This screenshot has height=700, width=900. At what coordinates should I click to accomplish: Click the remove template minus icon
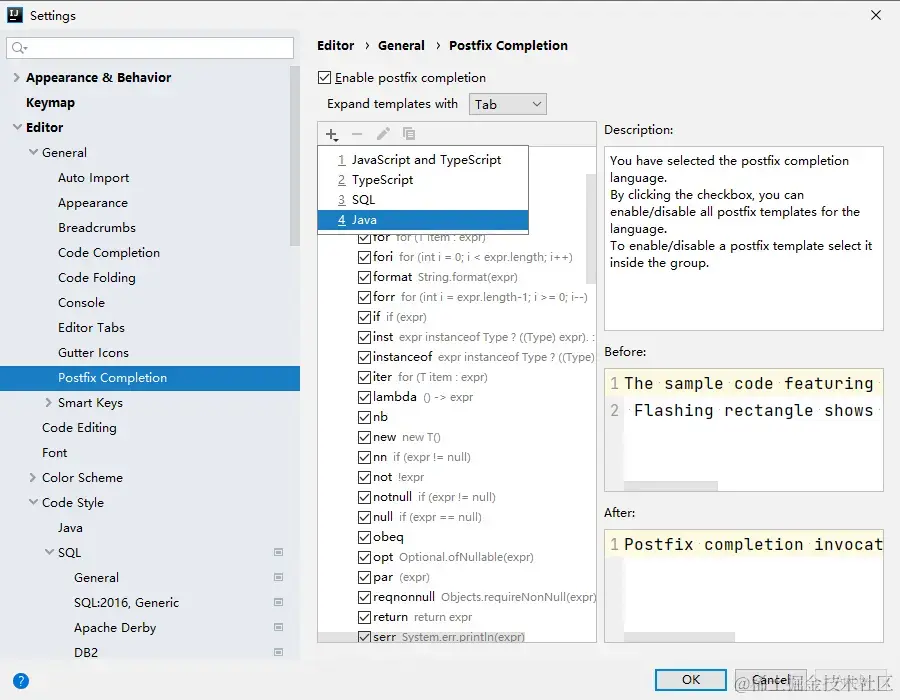357,134
